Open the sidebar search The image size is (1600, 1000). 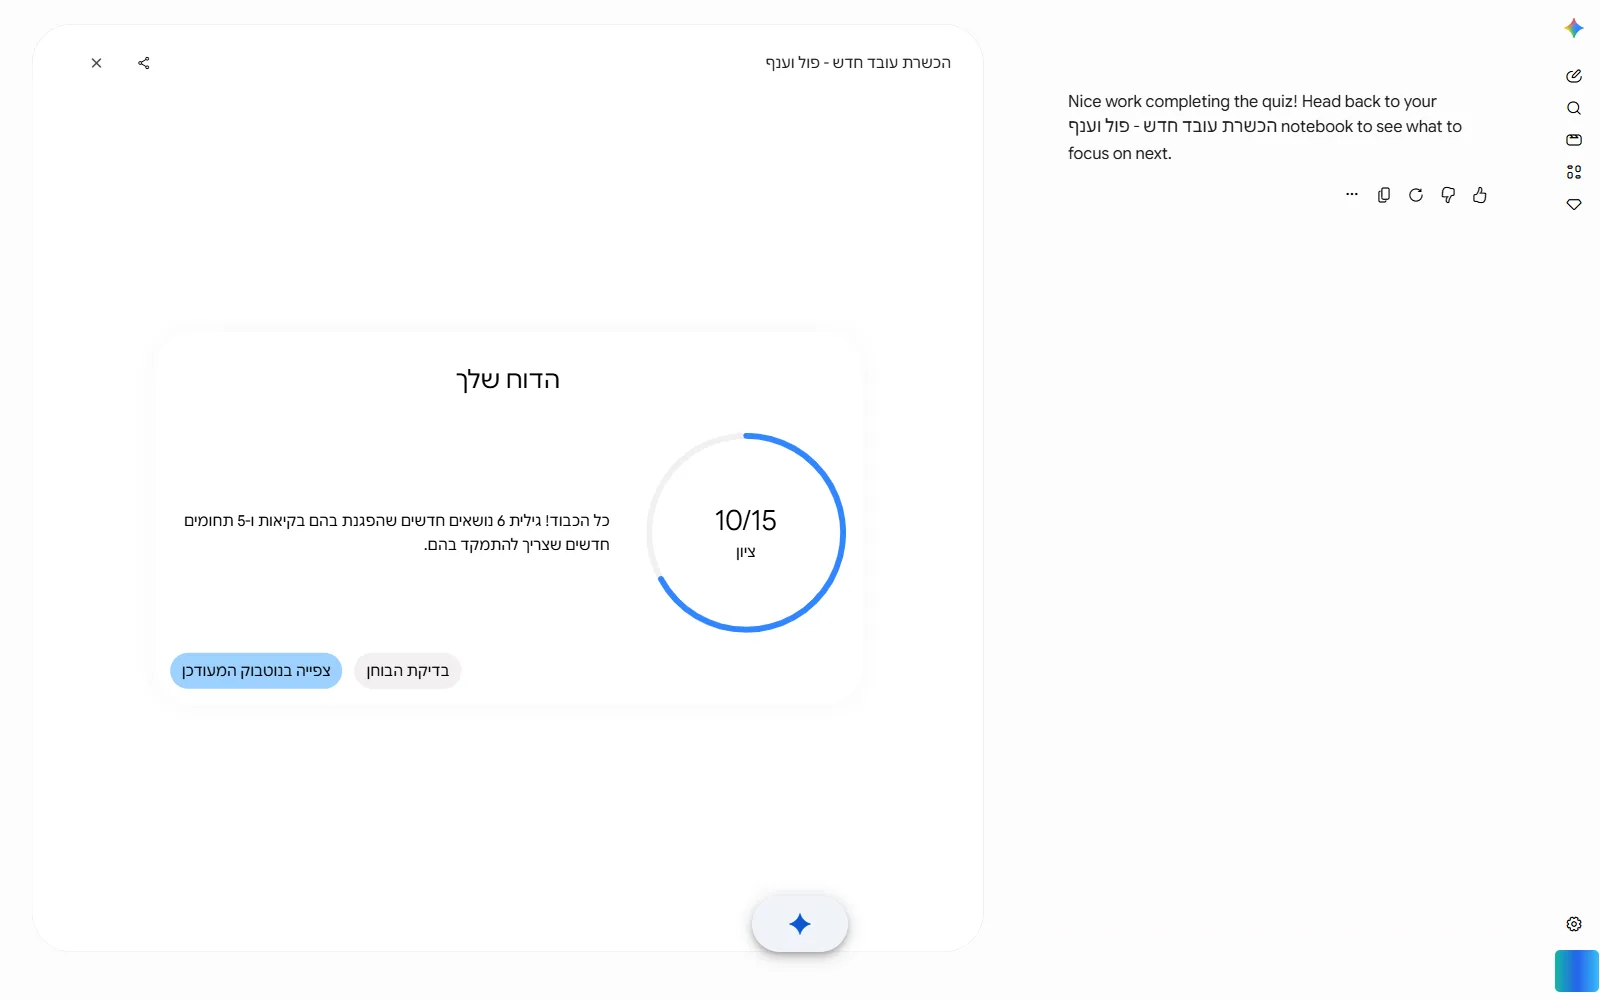coord(1574,108)
